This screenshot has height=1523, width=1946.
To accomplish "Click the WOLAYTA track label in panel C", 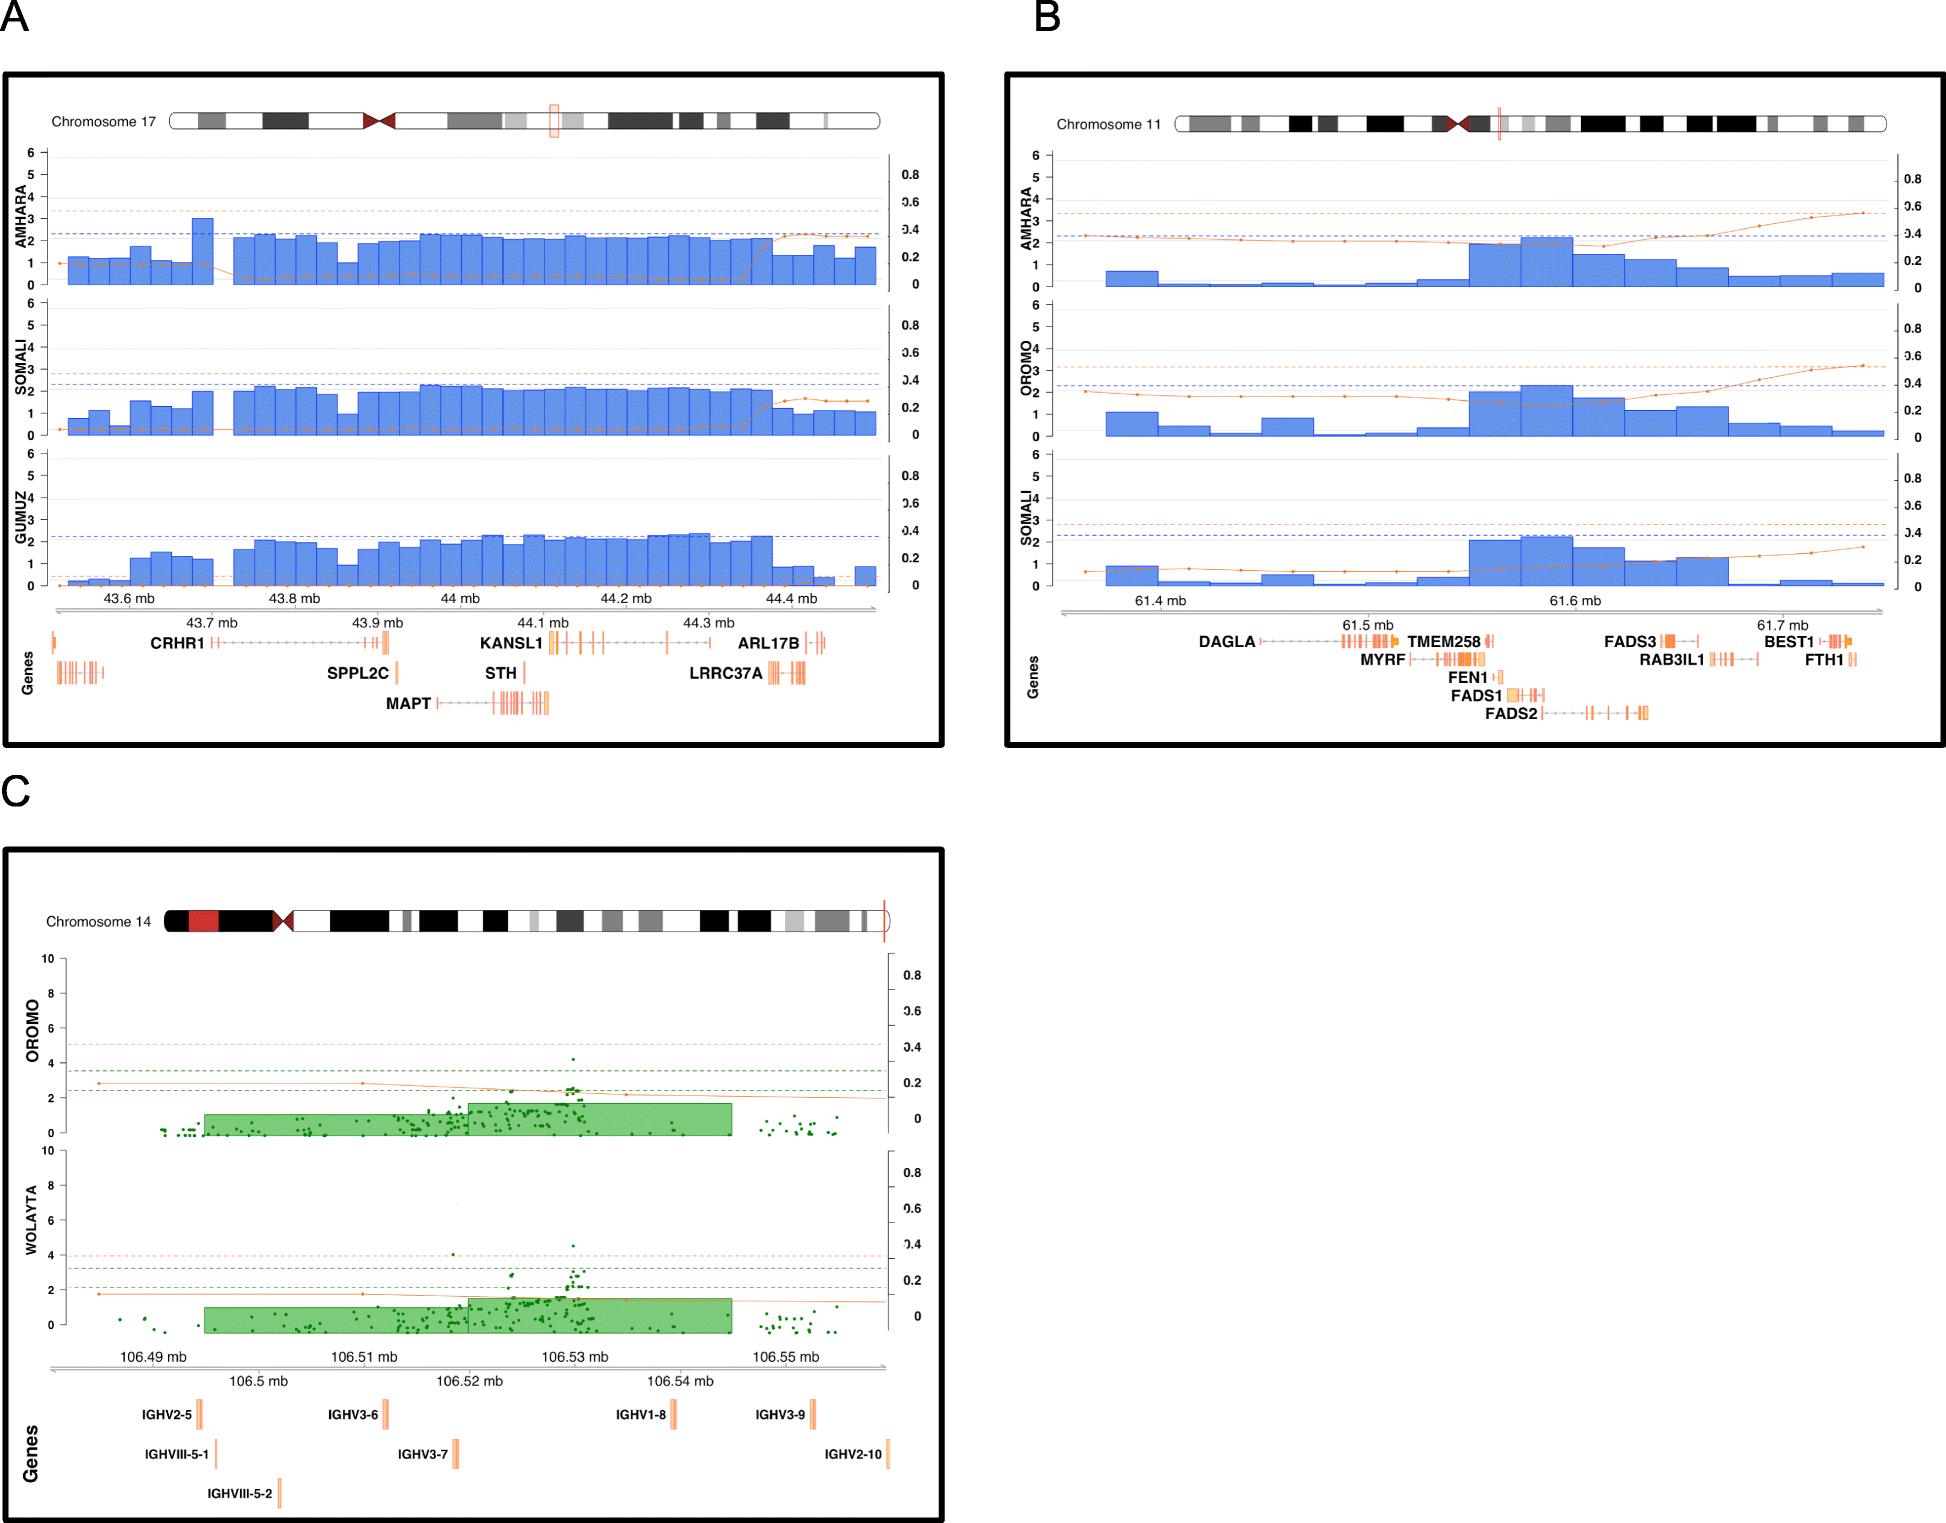I will click(x=31, y=1219).
